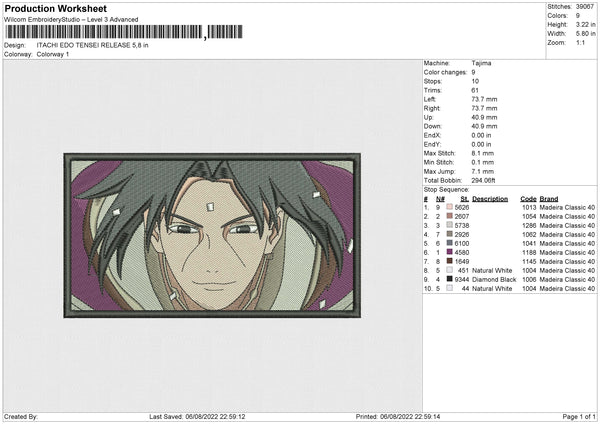
Task: Click the Description column header
Action: point(490,199)
